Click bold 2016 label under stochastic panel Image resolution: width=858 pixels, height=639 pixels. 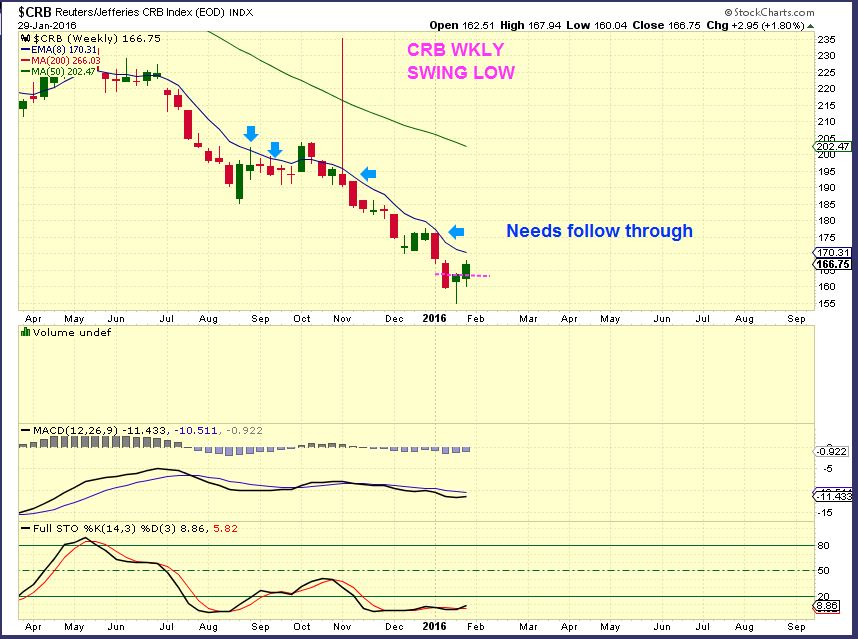pyautogui.click(x=434, y=626)
